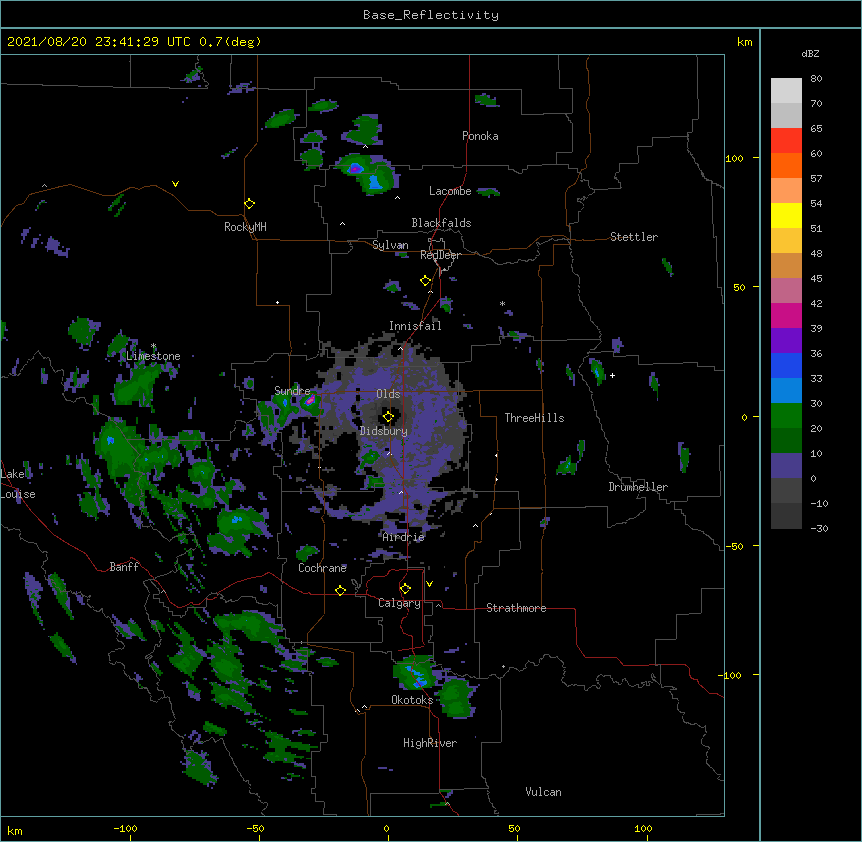Click the storm cell with magenta core near Sundre
The height and width of the screenshot is (842, 862).
pos(310,401)
